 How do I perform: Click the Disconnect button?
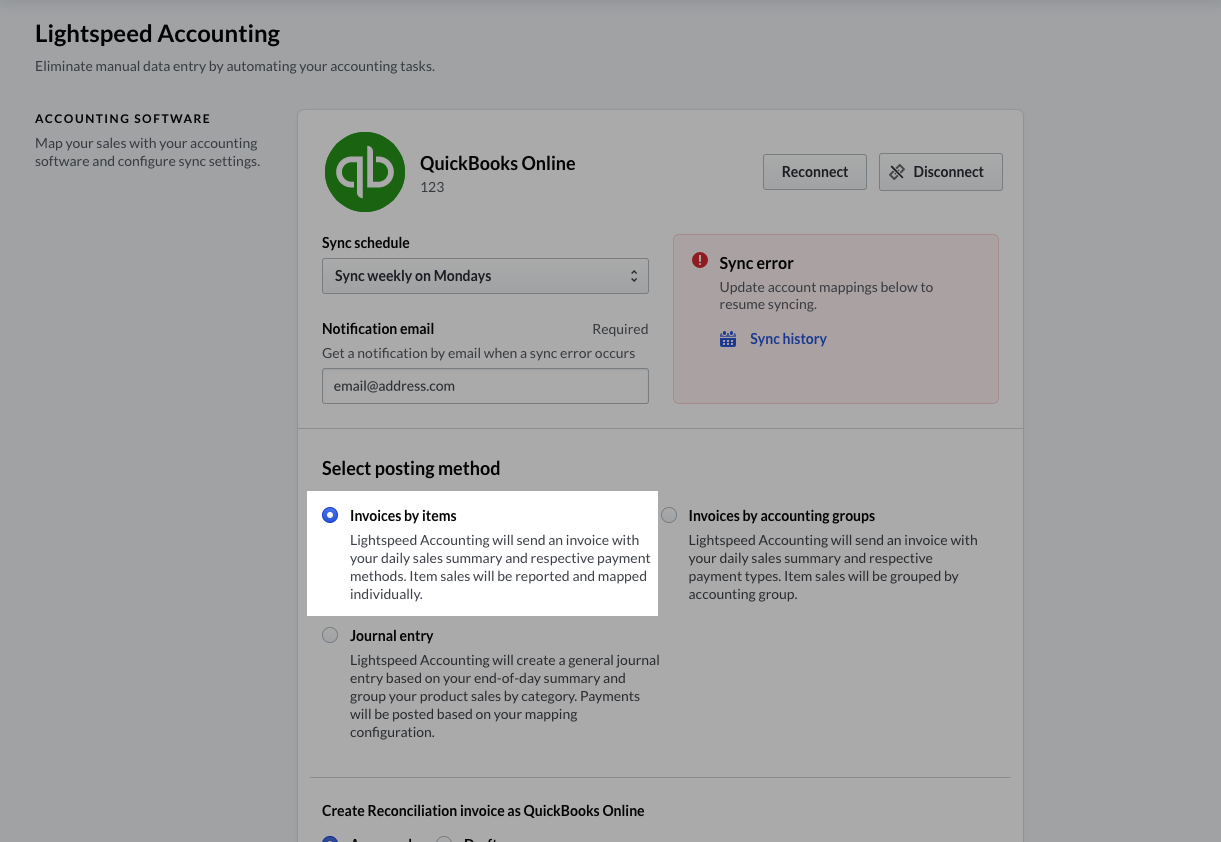(x=940, y=171)
